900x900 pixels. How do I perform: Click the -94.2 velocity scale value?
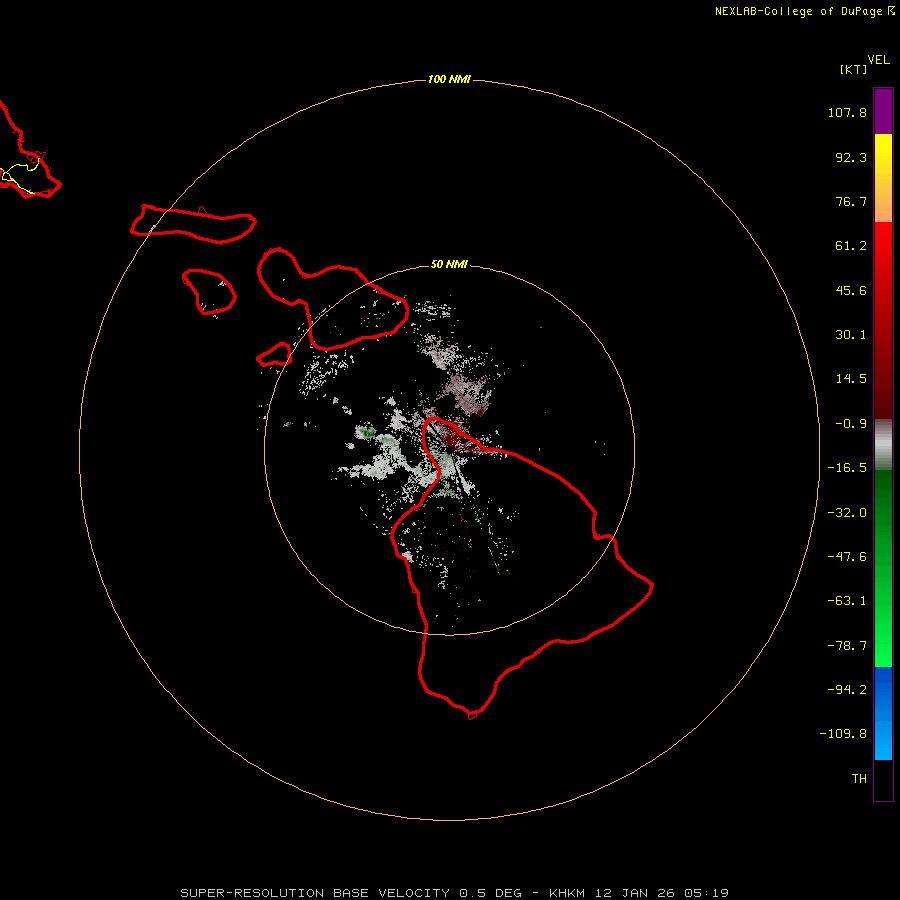(847, 690)
